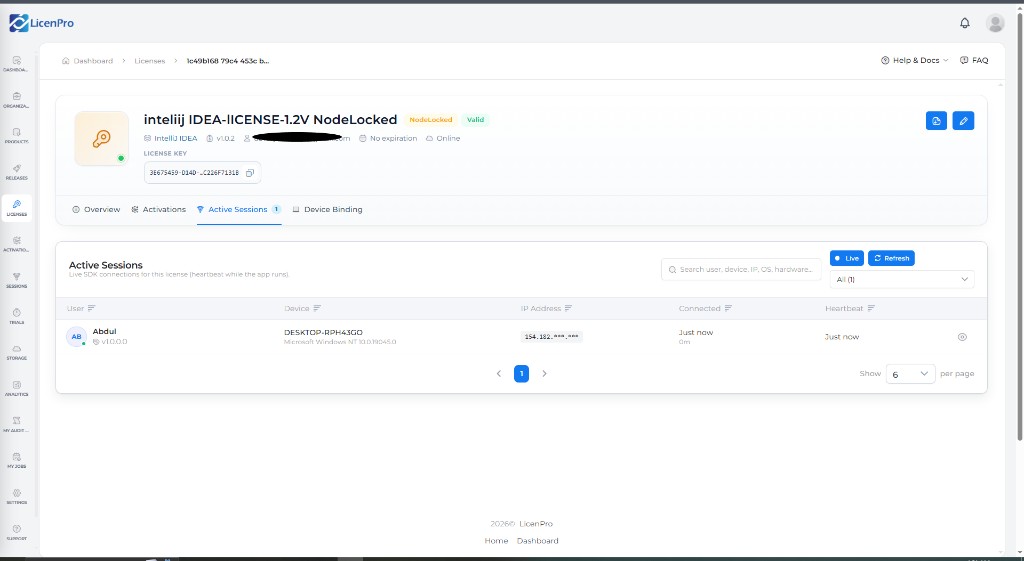
Task: Toggle the Live updates button
Action: point(846,258)
